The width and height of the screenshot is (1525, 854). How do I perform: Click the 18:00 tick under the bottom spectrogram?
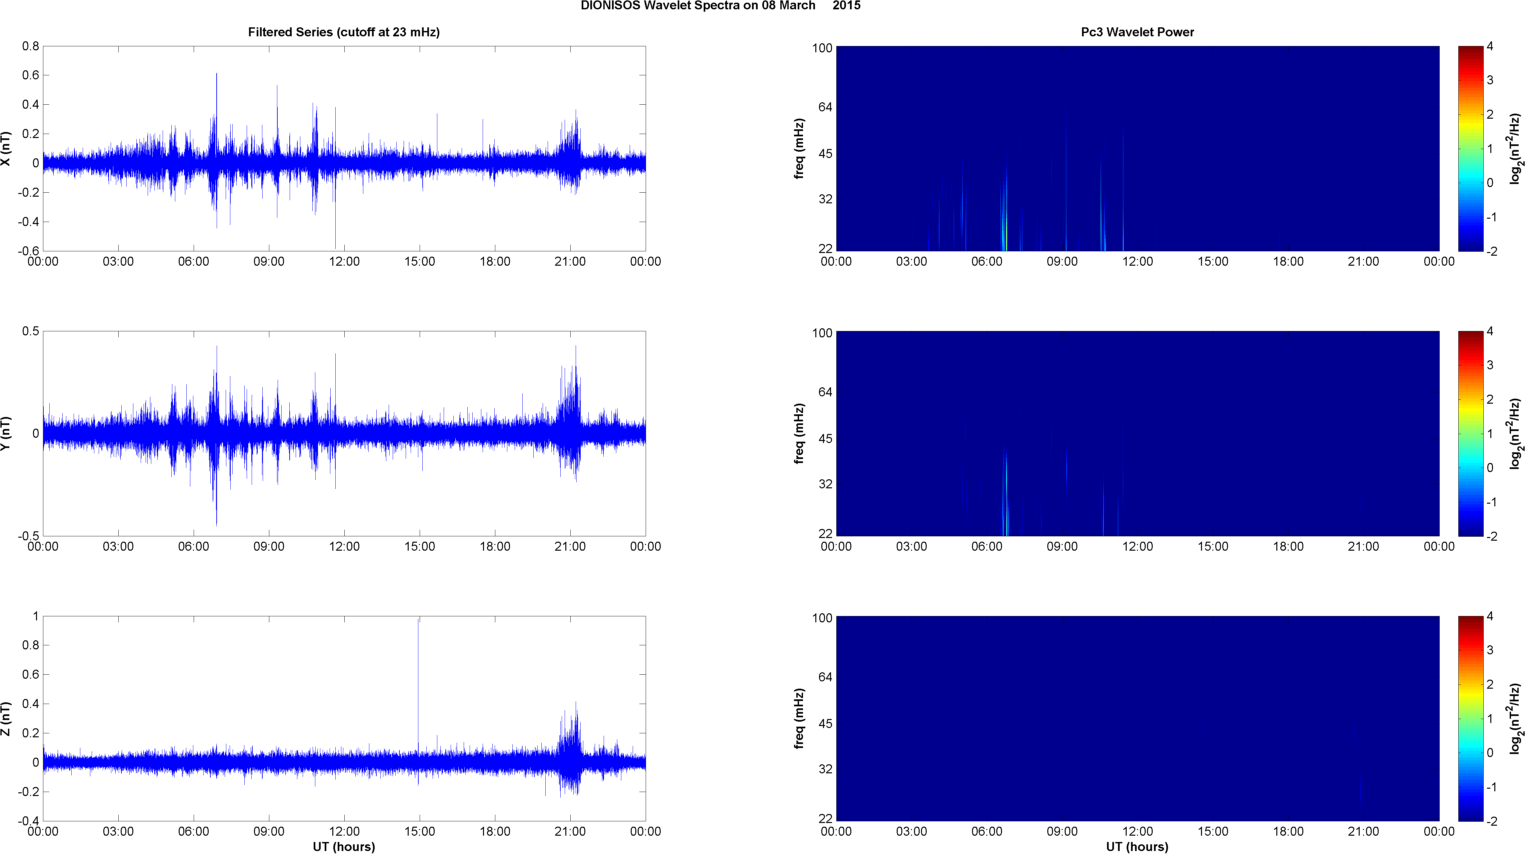click(1288, 832)
